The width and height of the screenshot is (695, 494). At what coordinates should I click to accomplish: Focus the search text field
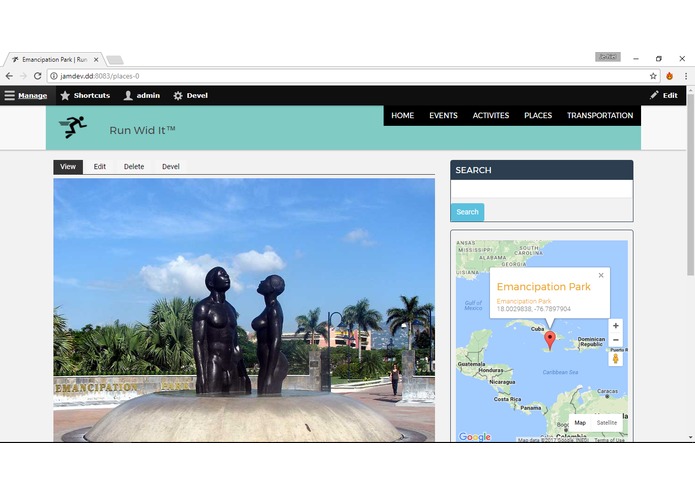(x=542, y=189)
